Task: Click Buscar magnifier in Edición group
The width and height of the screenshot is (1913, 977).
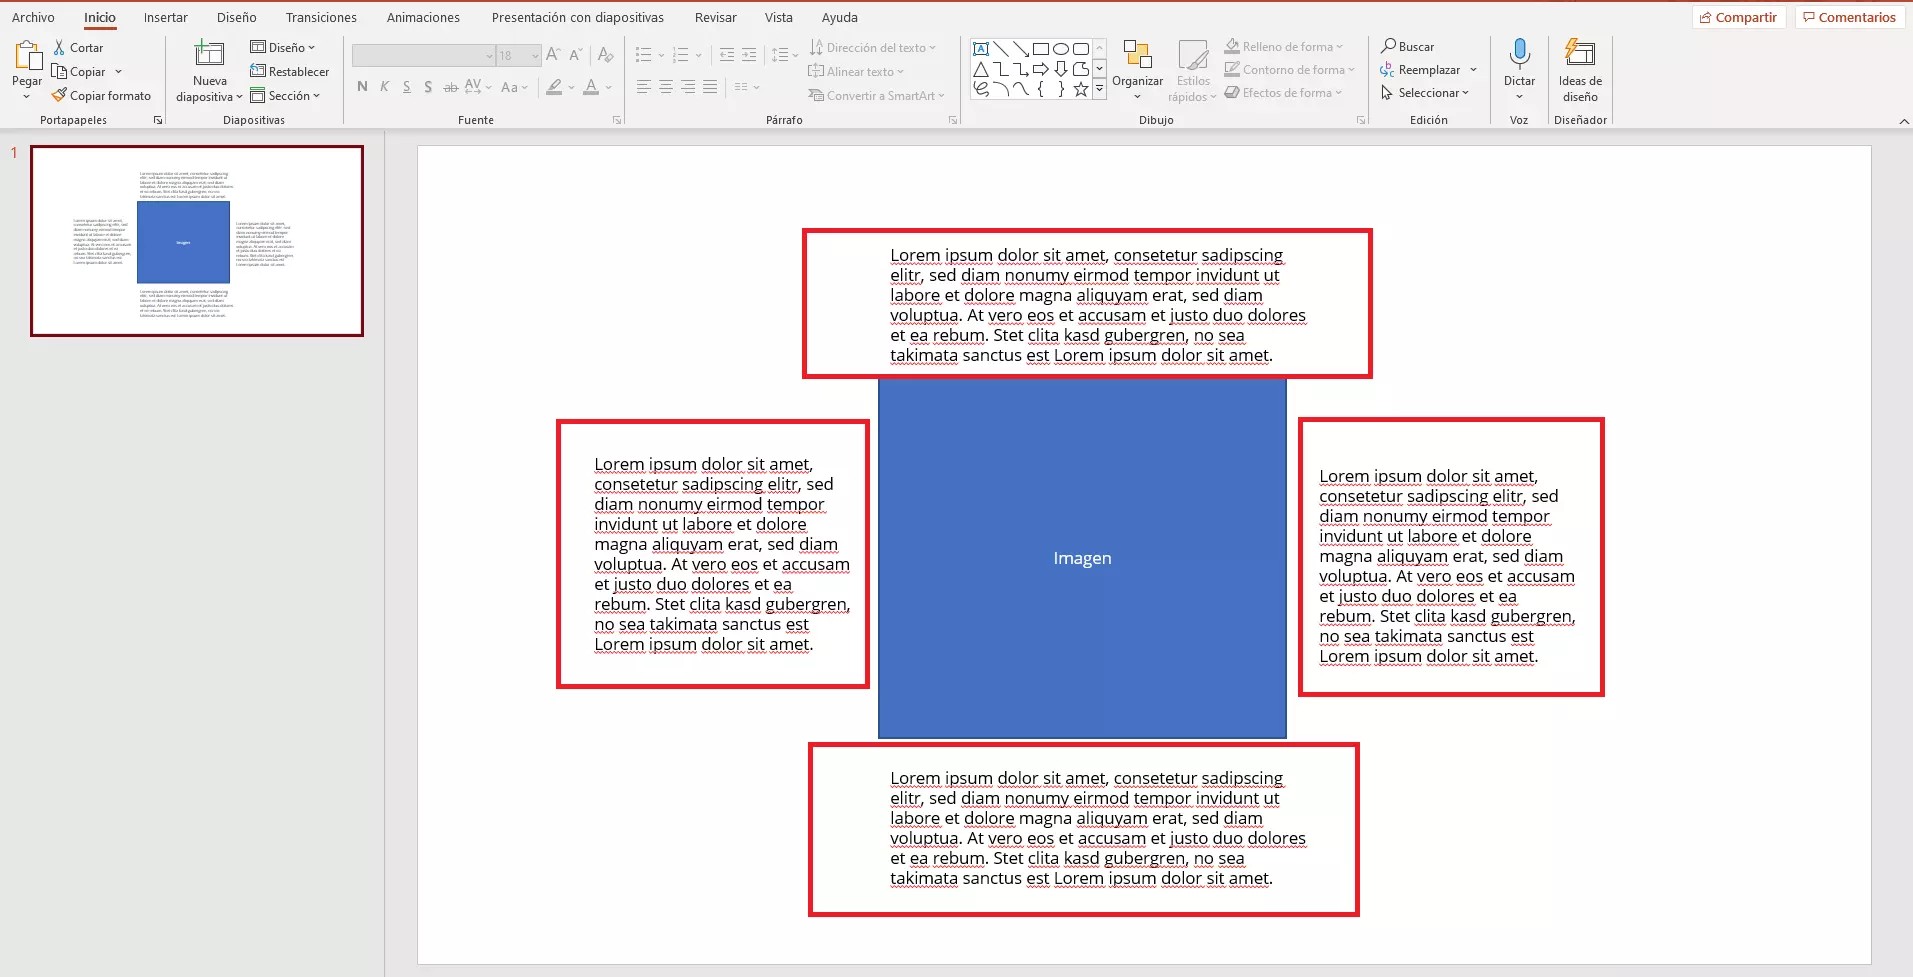Action: click(x=1407, y=46)
